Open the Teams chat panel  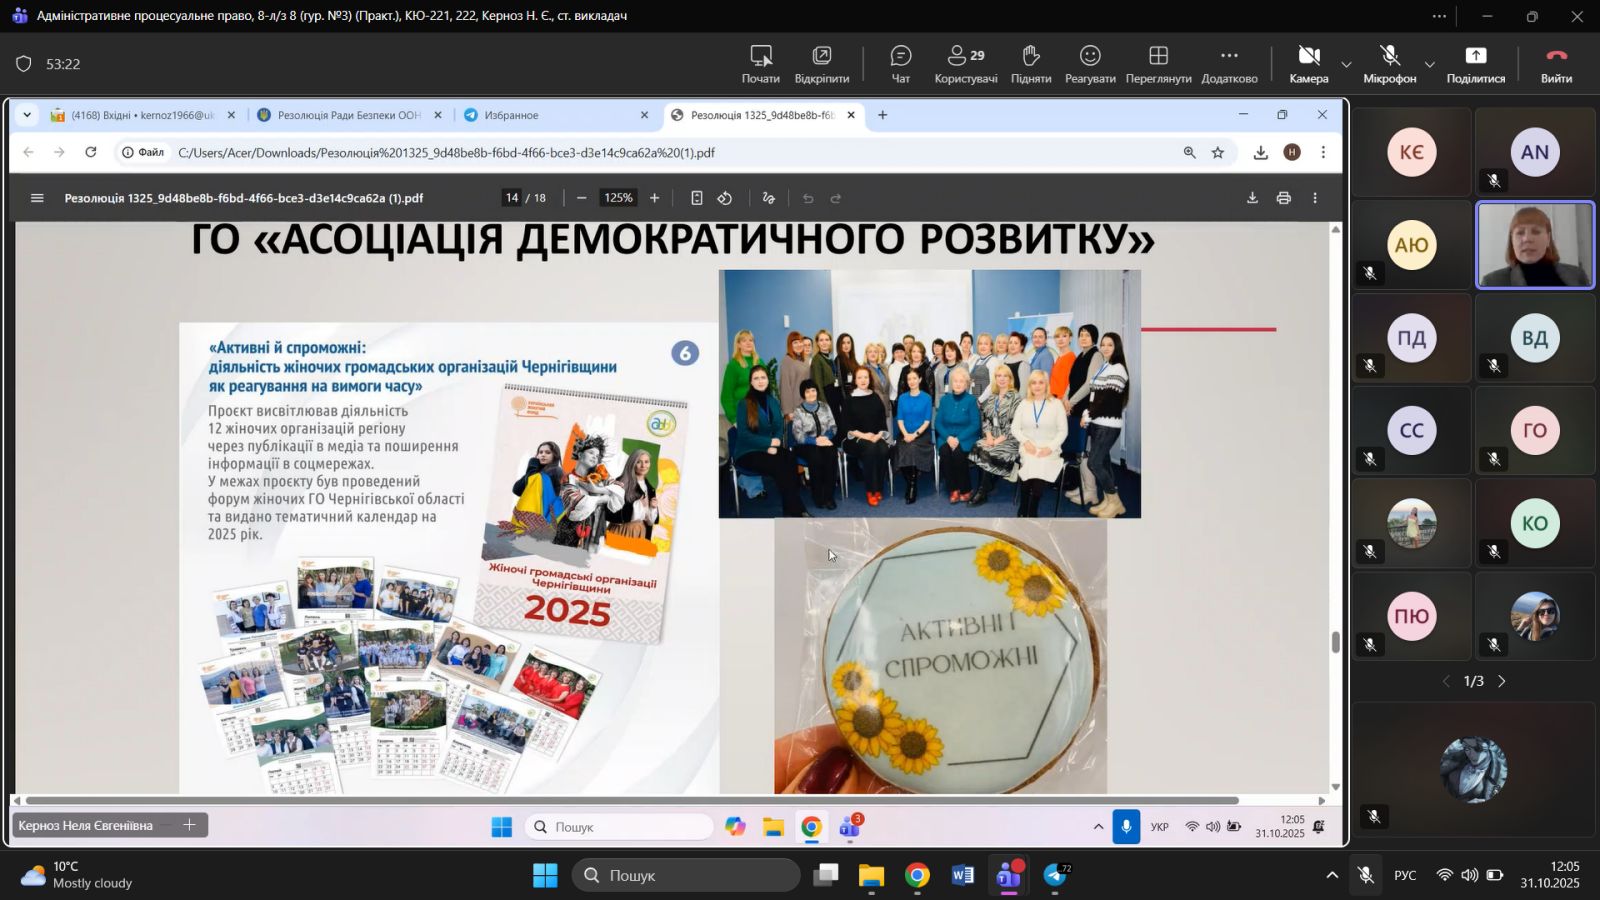[x=900, y=63]
